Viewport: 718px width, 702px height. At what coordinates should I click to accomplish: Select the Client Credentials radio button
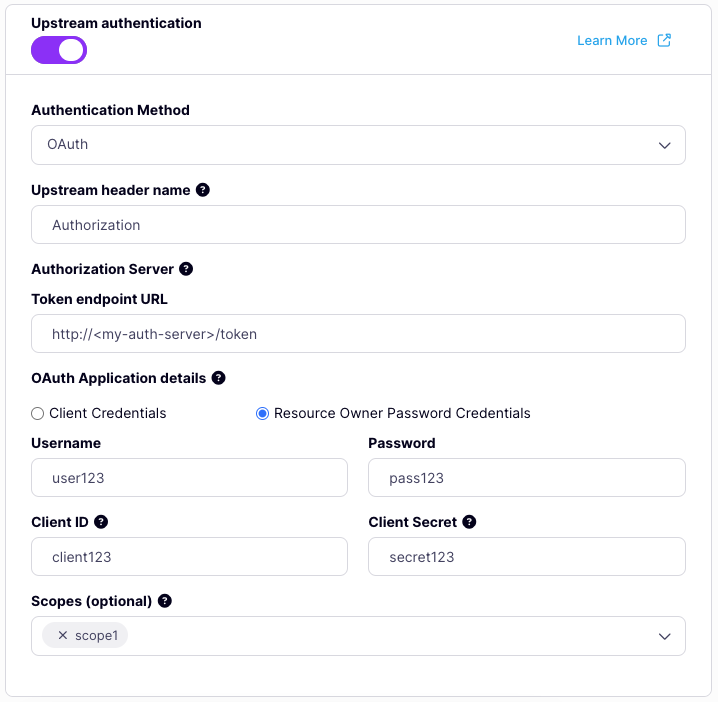click(x=38, y=413)
